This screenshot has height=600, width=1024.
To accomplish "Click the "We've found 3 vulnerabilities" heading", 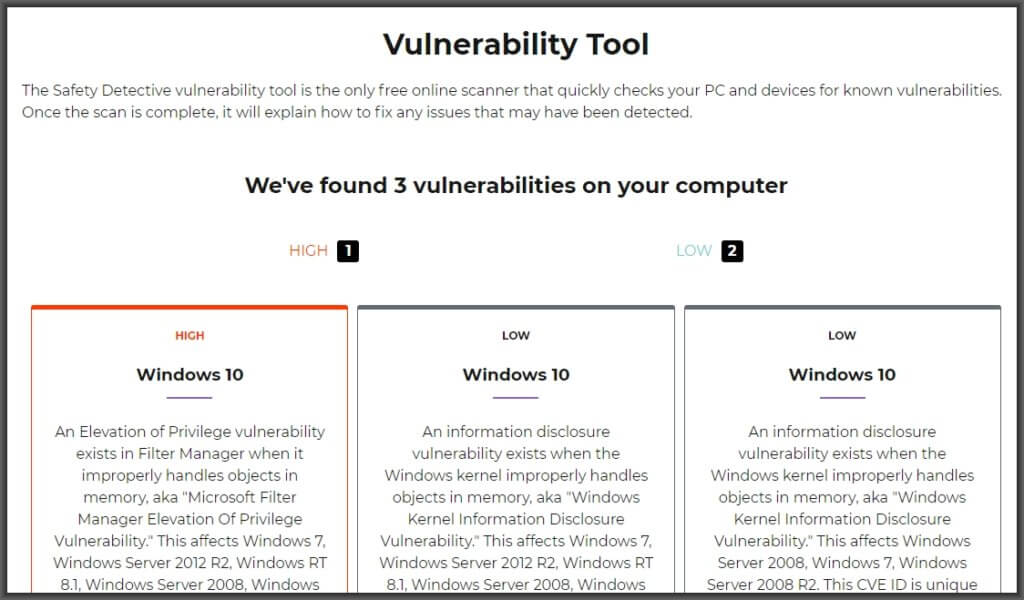I will [x=516, y=186].
